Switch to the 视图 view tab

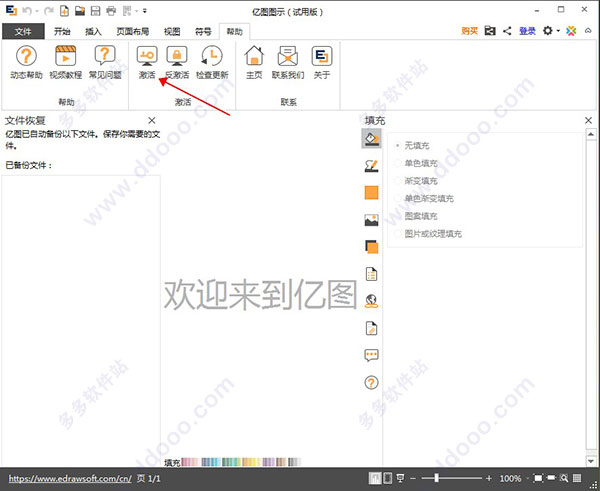pyautogui.click(x=172, y=31)
